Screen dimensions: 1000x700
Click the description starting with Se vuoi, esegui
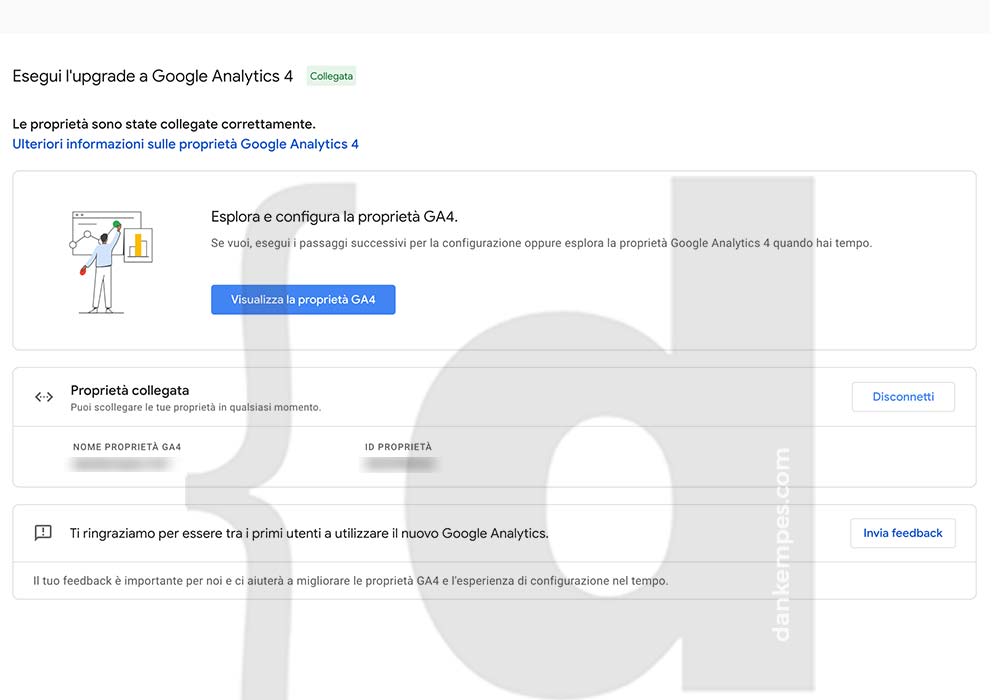coord(541,243)
